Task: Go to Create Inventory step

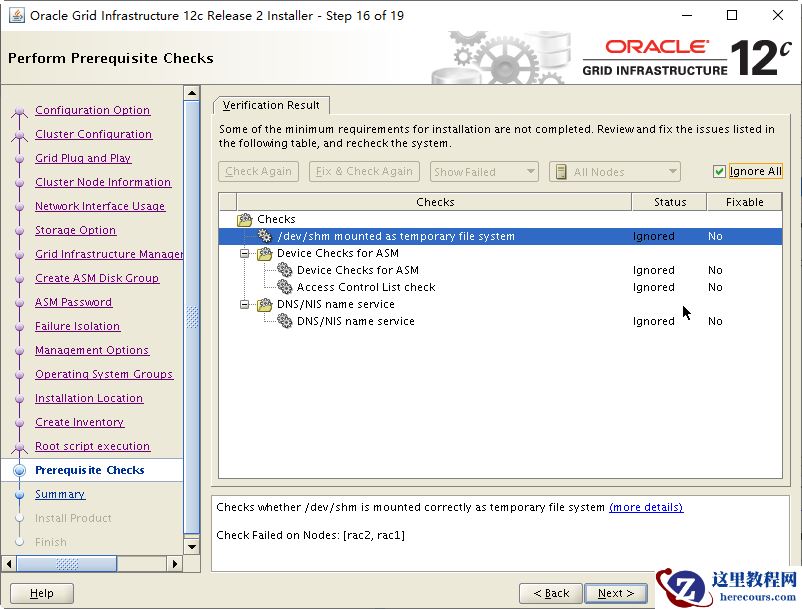Action: pos(80,422)
